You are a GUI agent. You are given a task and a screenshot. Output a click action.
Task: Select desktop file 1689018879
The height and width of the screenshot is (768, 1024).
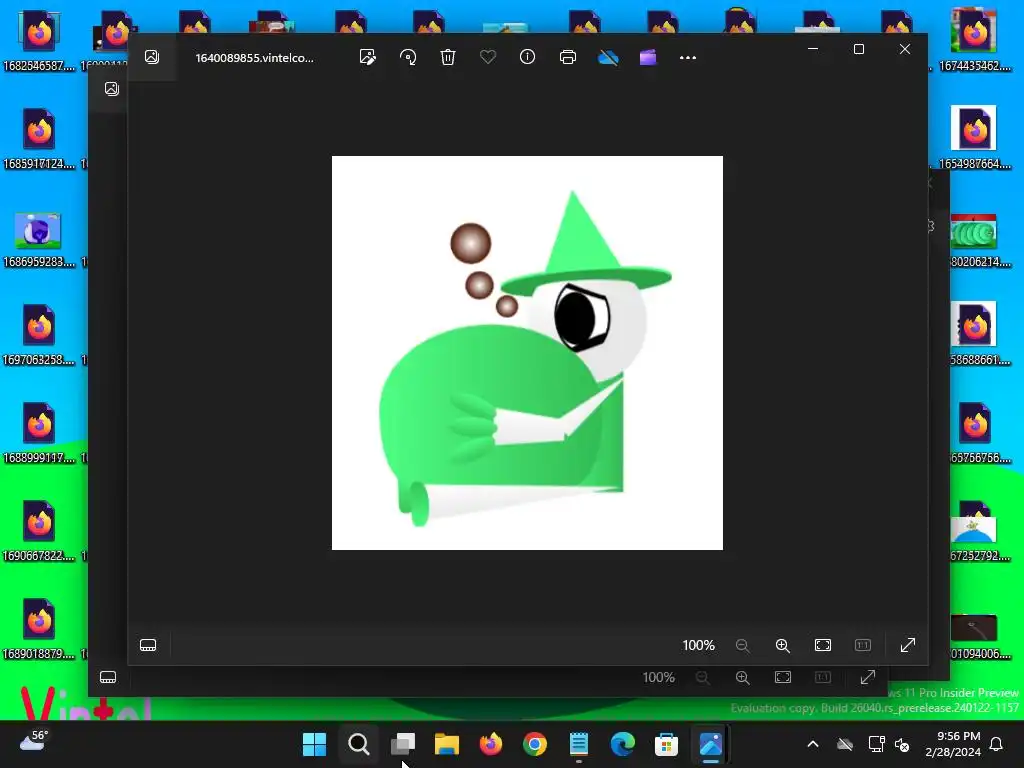39,628
